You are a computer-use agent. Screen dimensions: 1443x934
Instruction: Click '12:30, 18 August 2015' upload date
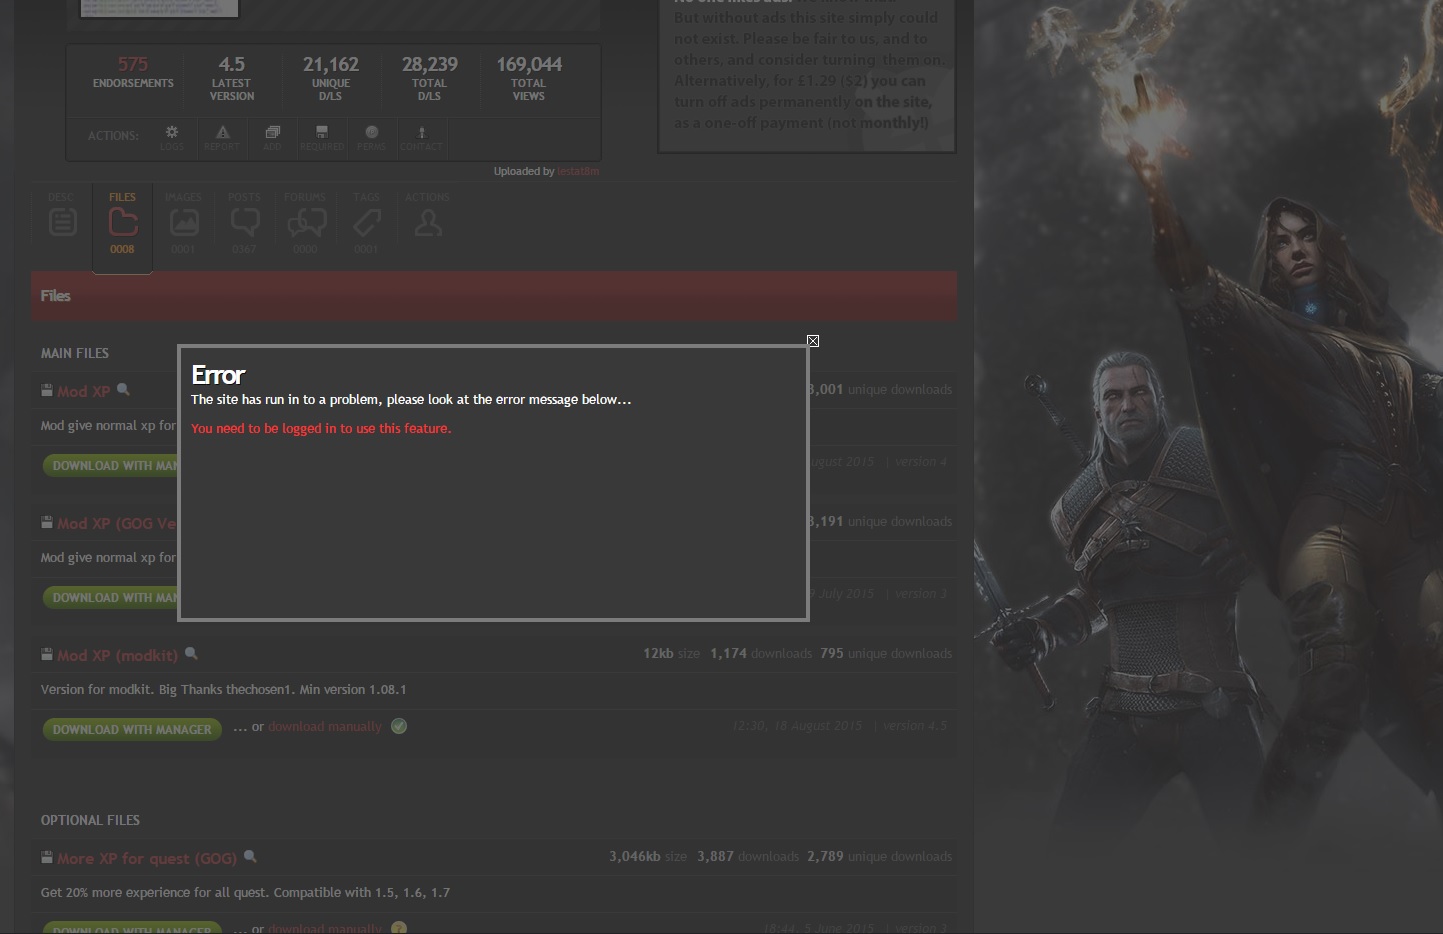pos(797,725)
